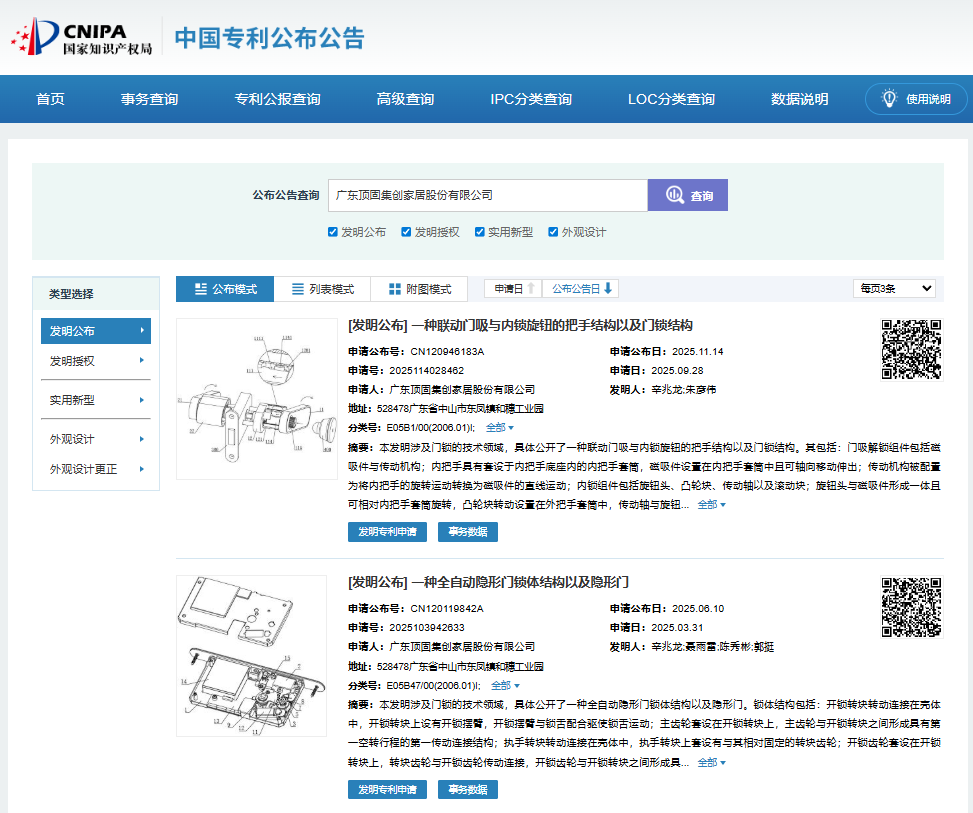Open 专利公报查询 in the navigation bar
This screenshot has width=973, height=813.
click(277, 99)
